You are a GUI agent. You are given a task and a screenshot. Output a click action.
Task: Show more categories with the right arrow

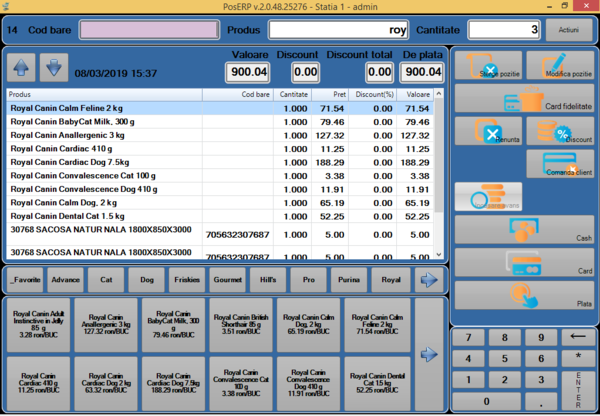[428, 279]
